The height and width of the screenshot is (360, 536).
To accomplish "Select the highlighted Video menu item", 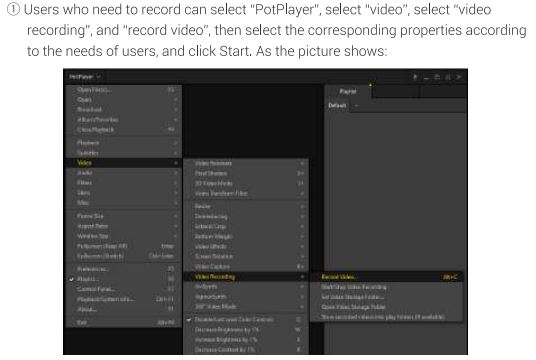I will coord(124,163).
